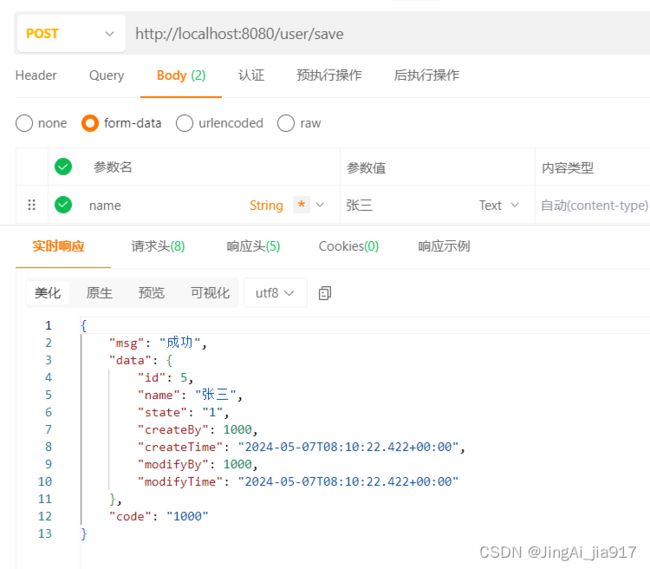Open the Text value type dropdown
The width and height of the screenshot is (650, 569).
tap(499, 205)
